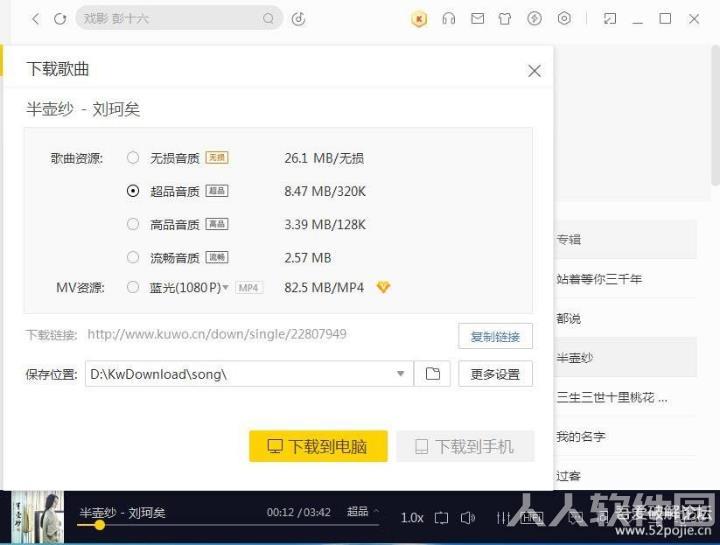
Task: Click the MP4 format badge
Action: 249,287
